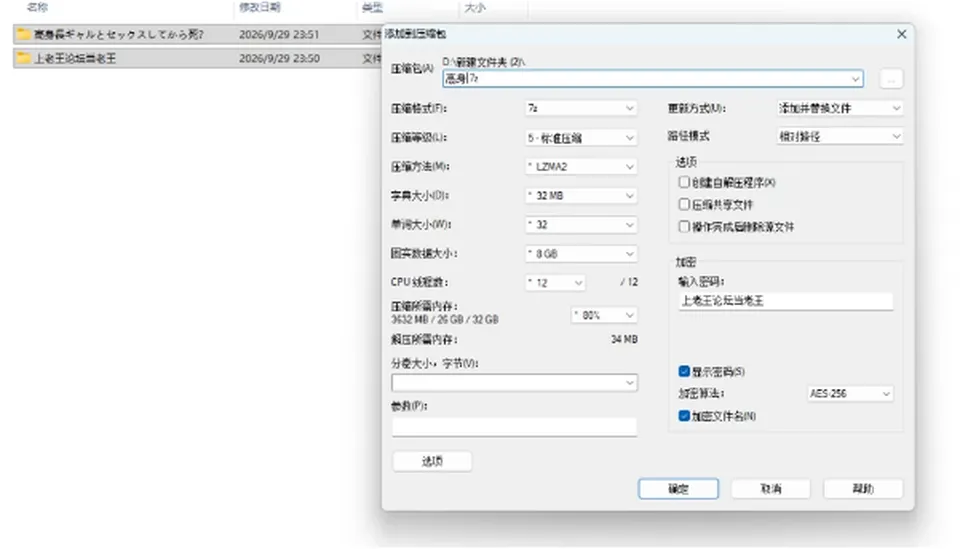Check 操作完成后删除源文件 option
The height and width of the screenshot is (549, 960).
point(684,227)
